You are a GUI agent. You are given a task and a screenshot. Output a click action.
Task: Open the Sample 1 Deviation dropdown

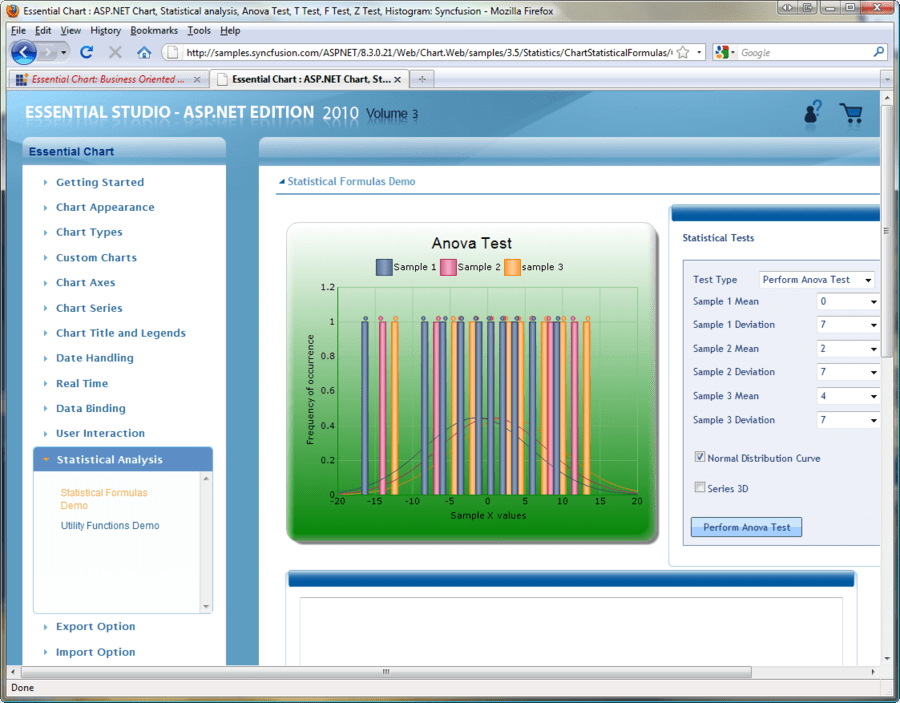[x=848, y=325]
